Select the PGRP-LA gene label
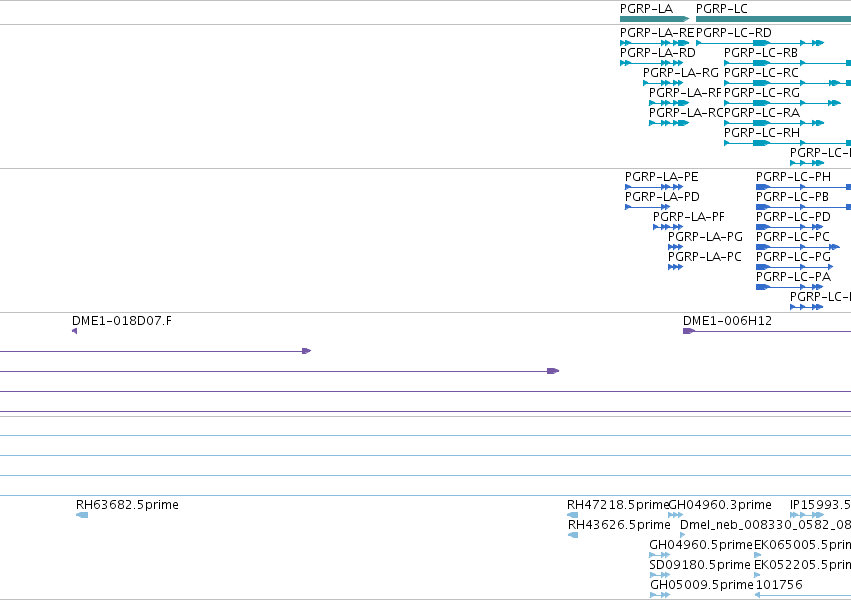Viewport: 851px width, 600px height. pos(646,9)
